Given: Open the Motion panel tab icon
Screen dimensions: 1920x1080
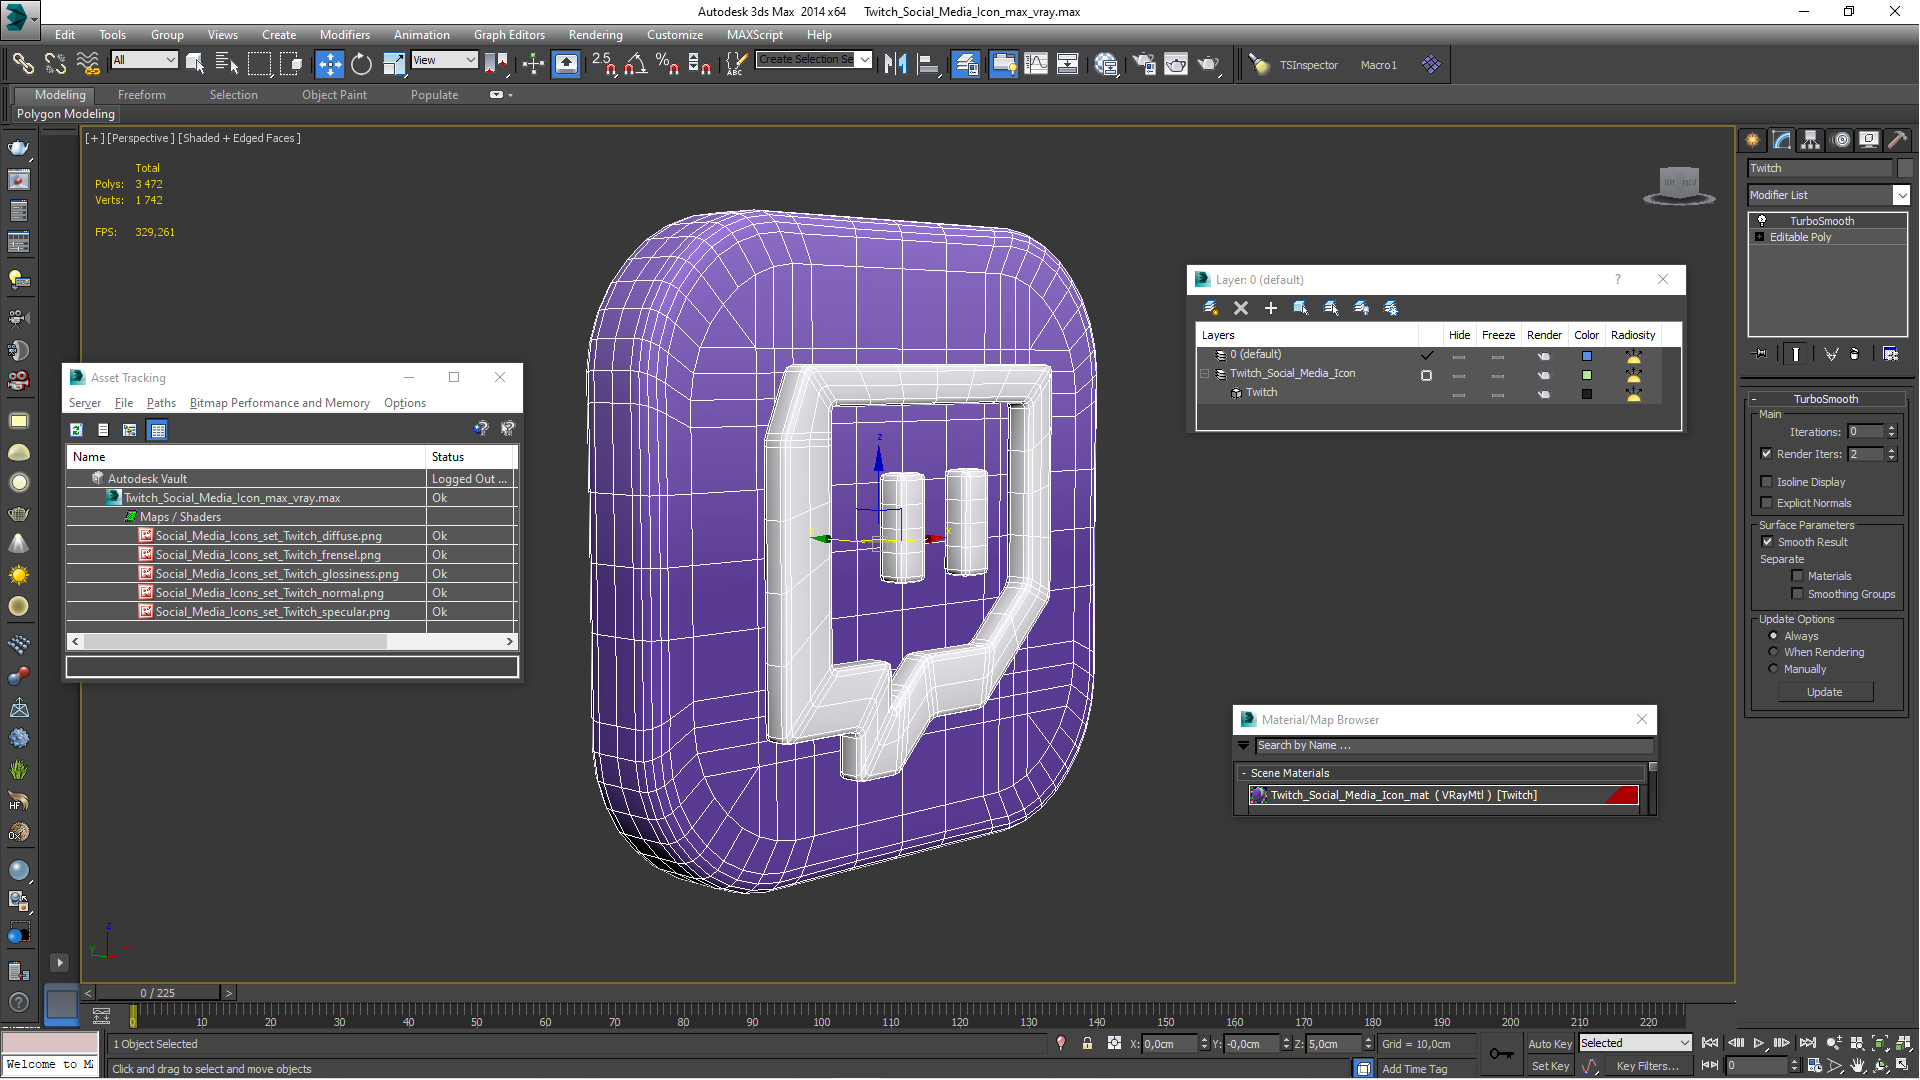Looking at the screenshot, I should click(1840, 140).
